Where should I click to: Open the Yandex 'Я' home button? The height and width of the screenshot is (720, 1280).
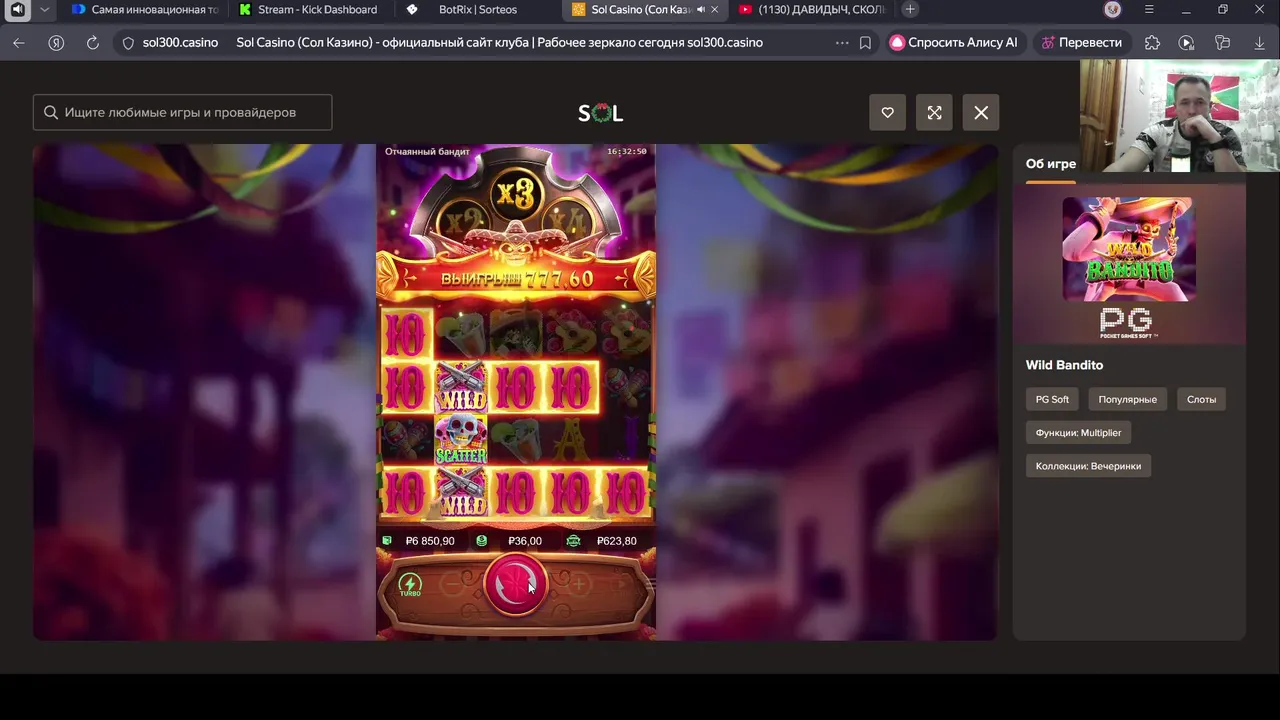coord(56,43)
